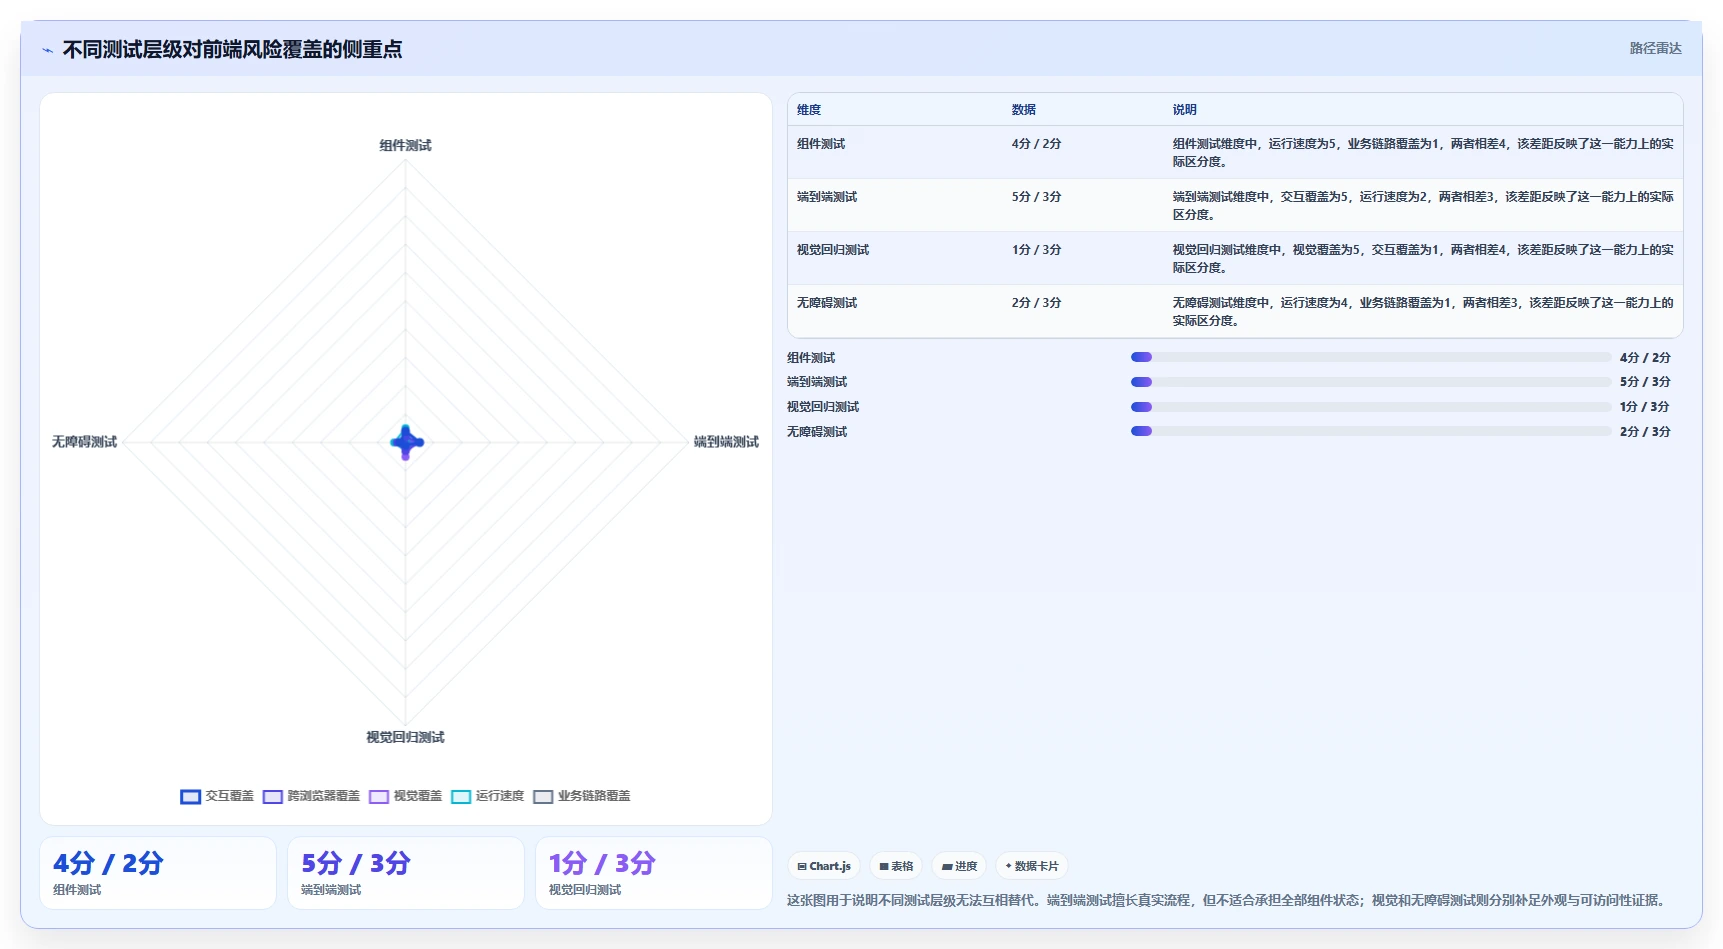Image resolution: width=1723 pixels, height=949 pixels.
Task: Click the 端到端测试 axis label on the radar chart
Action: point(726,441)
